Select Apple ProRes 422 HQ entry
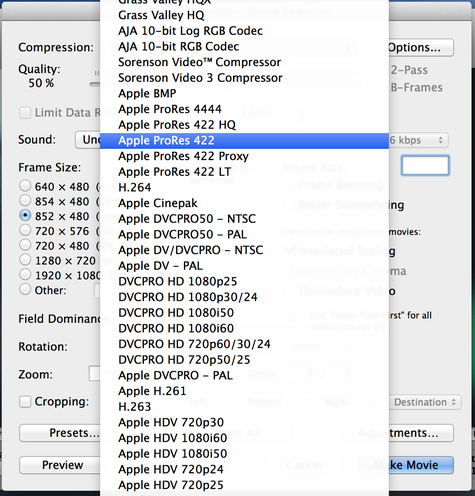475x496 pixels. [244, 125]
